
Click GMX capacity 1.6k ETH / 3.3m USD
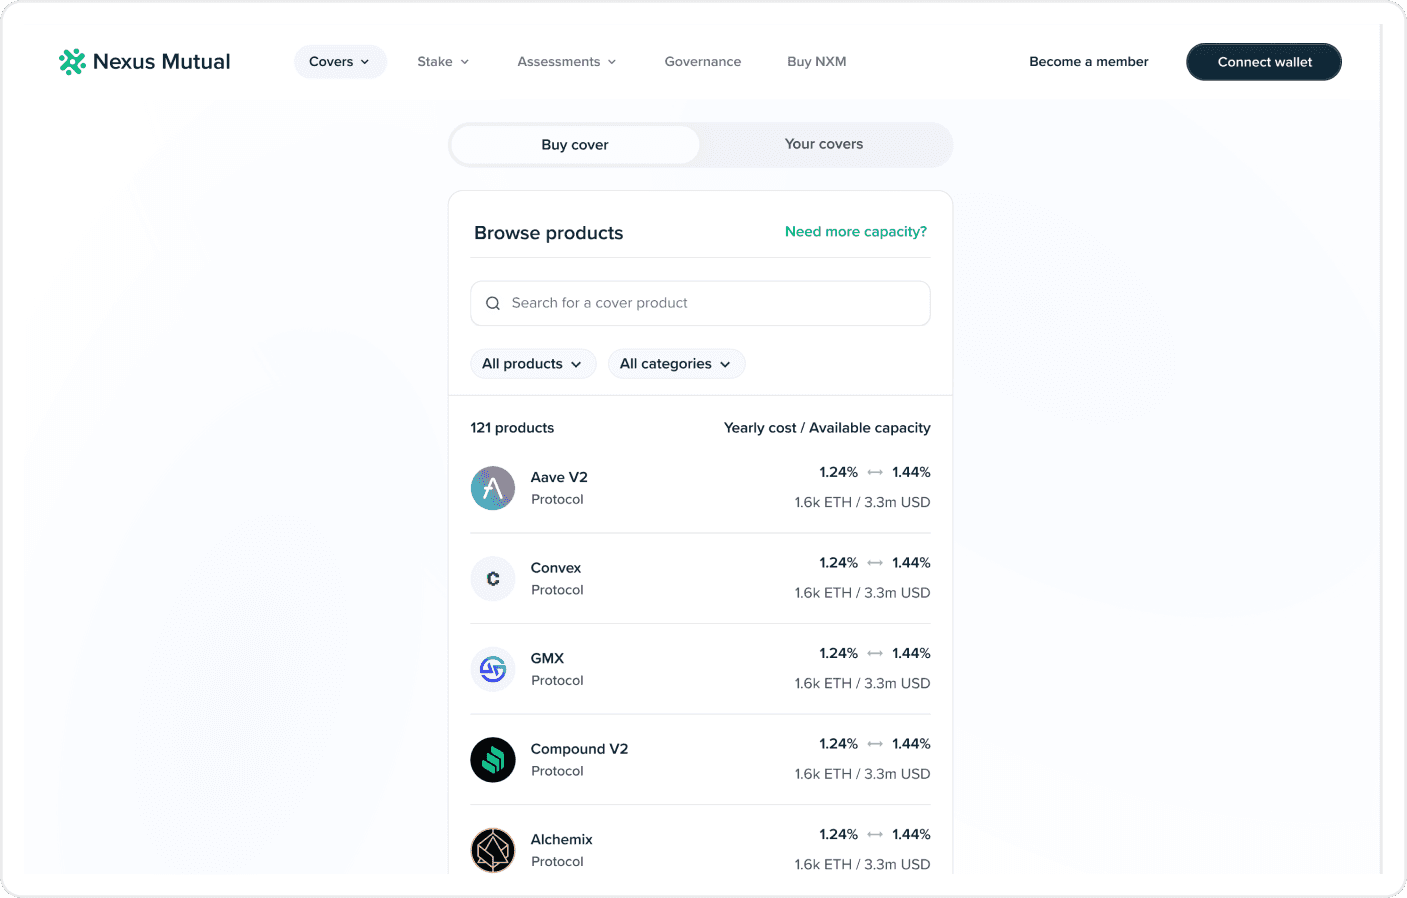(x=862, y=683)
